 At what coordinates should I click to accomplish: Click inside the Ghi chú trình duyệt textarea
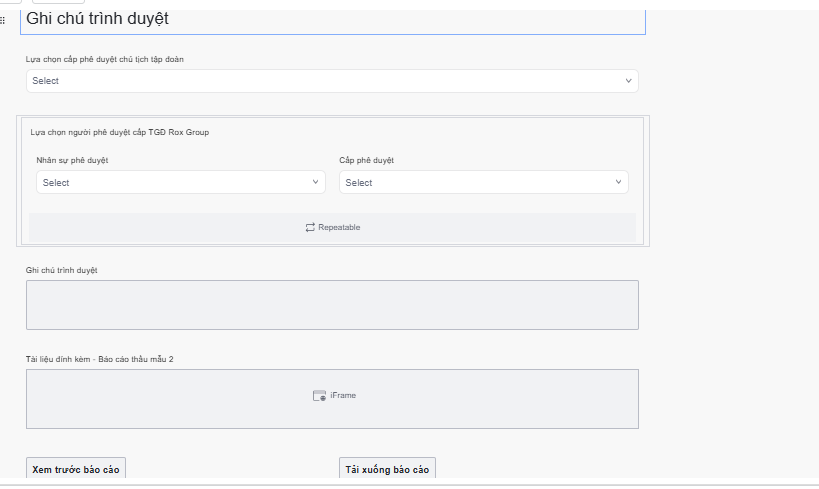tap(332, 305)
